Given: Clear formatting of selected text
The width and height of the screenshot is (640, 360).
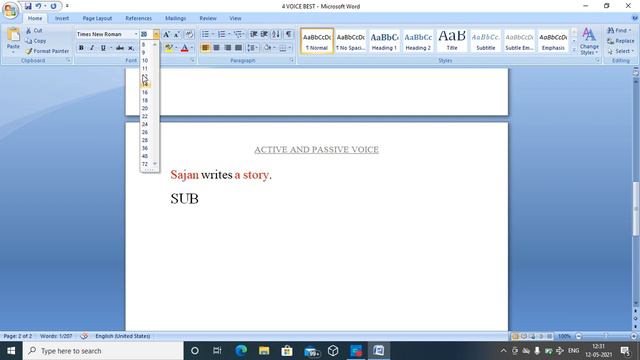Looking at the screenshot, I should tap(189, 34).
